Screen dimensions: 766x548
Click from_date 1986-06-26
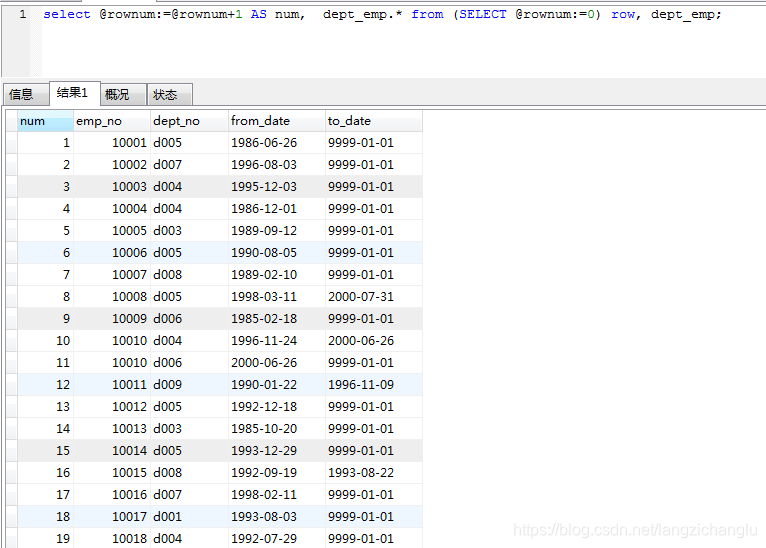pyautogui.click(x=277, y=143)
